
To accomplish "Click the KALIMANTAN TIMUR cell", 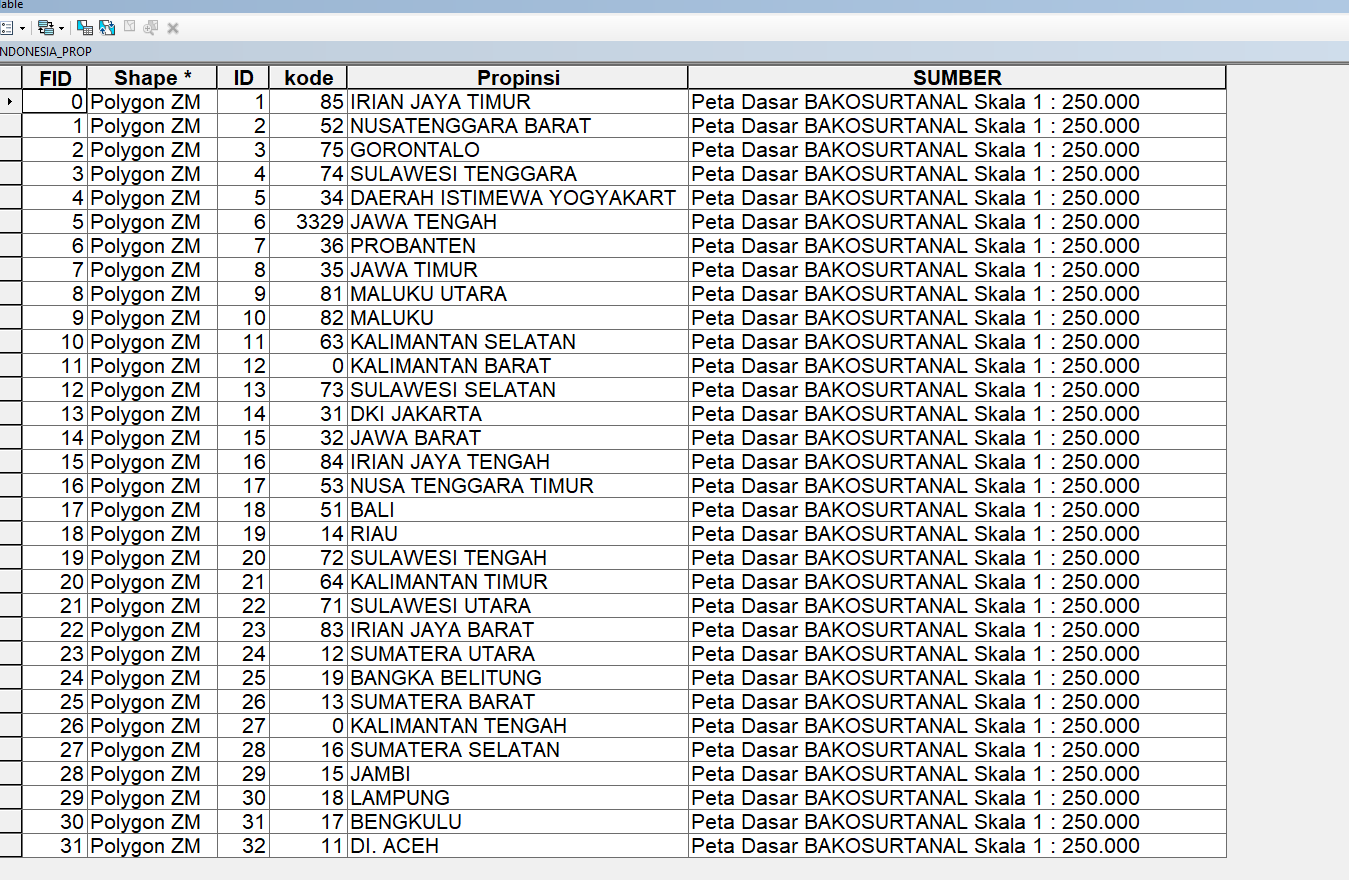I will point(518,582).
